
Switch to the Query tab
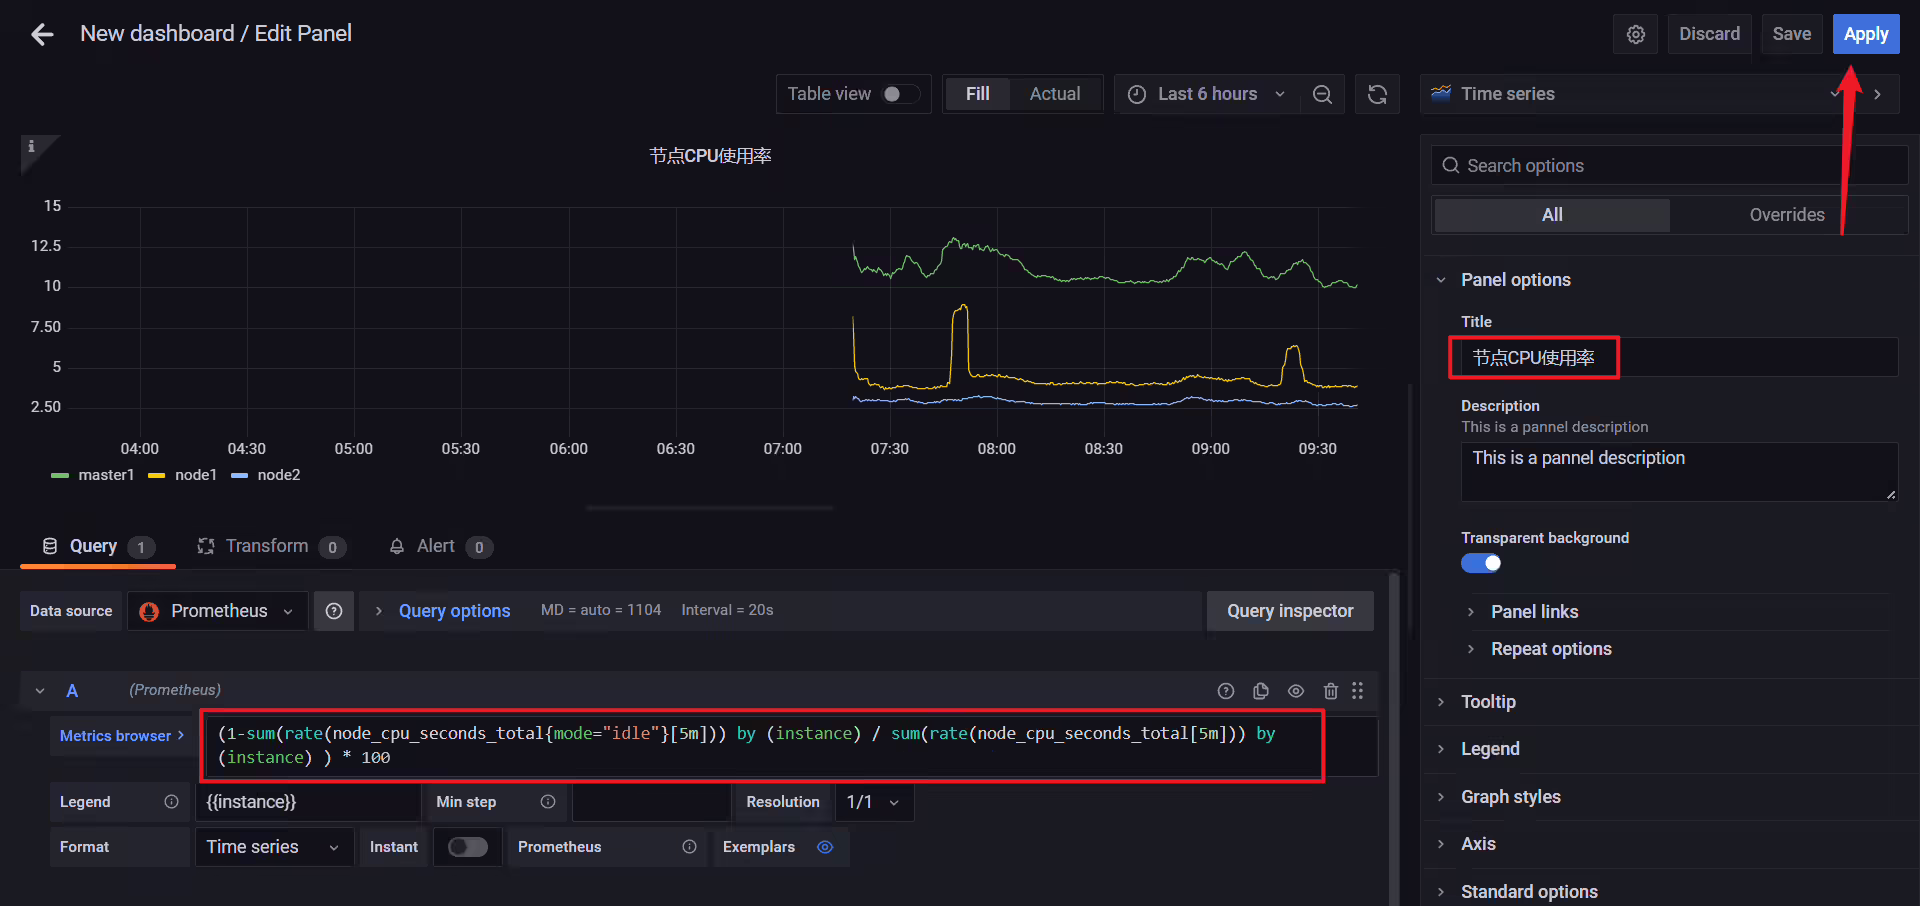click(x=98, y=546)
